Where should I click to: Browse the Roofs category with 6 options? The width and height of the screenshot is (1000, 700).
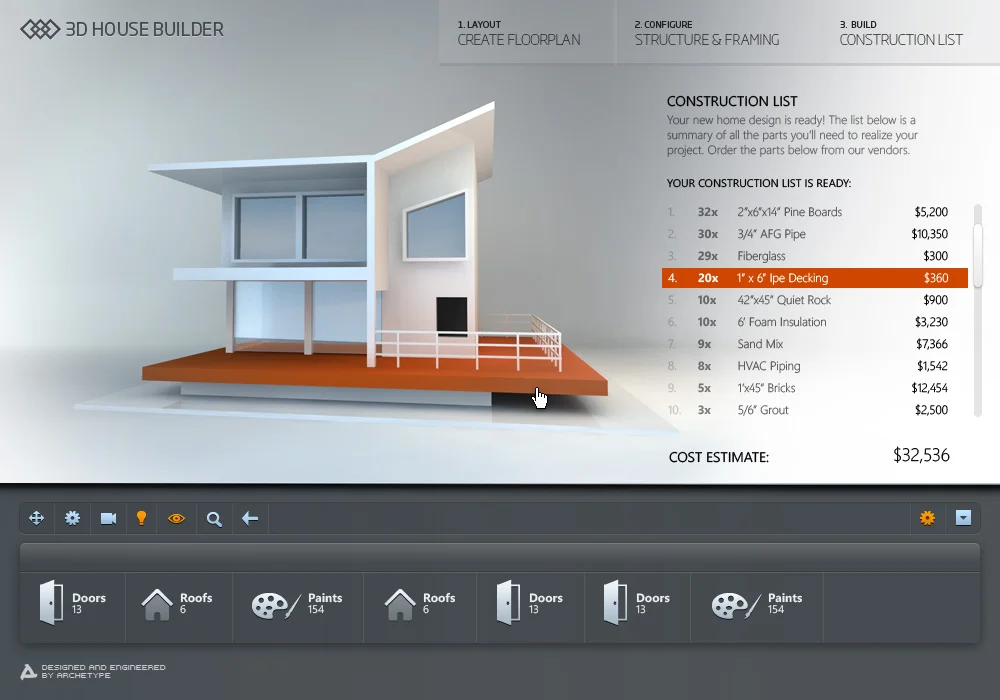[178, 606]
